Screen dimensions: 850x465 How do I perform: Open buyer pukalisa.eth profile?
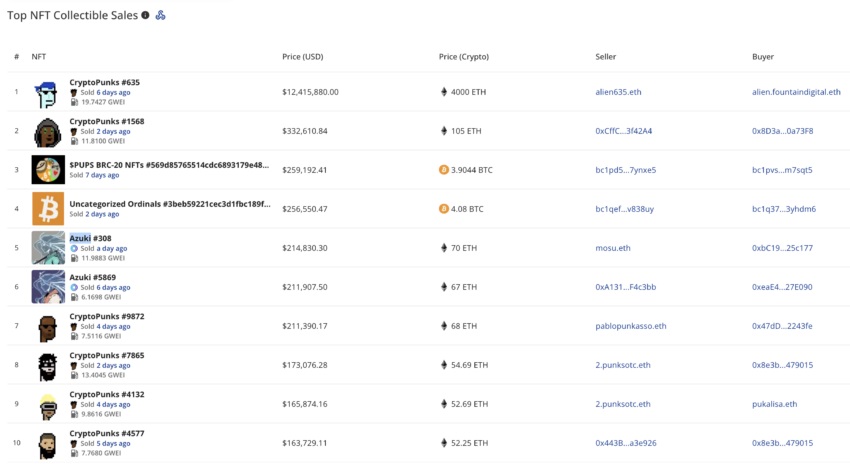coord(775,404)
